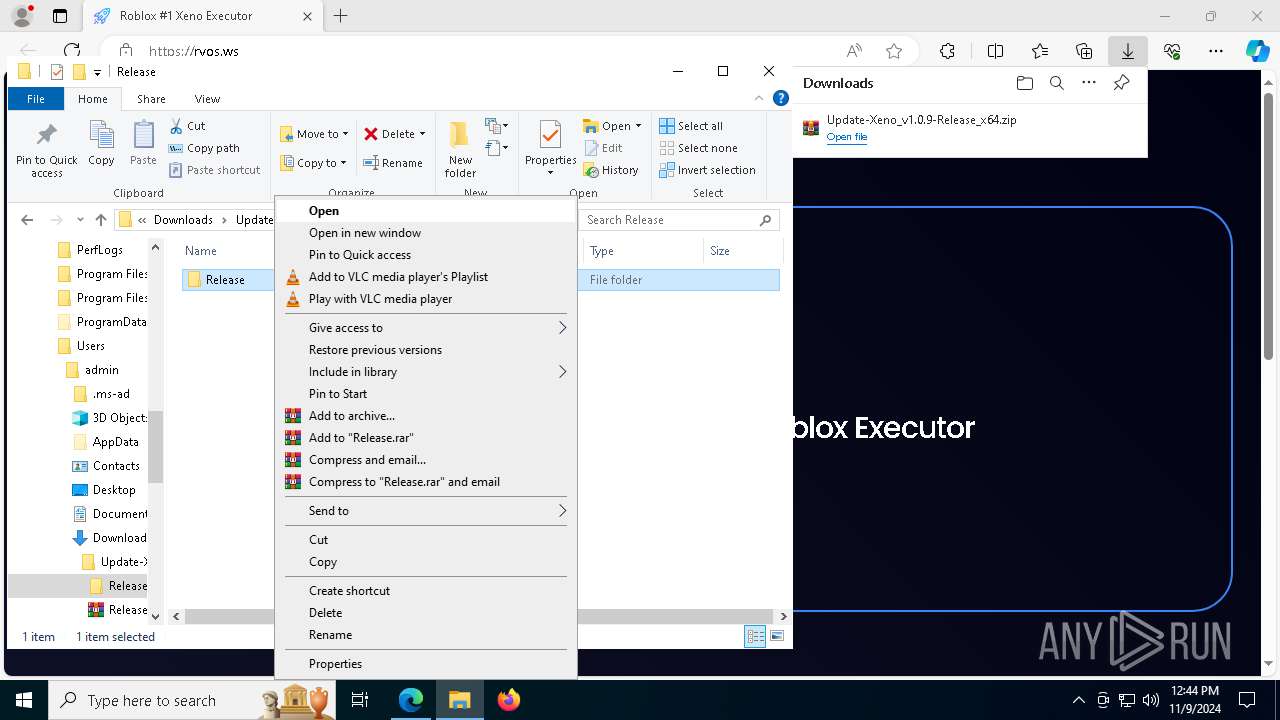The width and height of the screenshot is (1280, 720).
Task: Choose Pin to Start
Action: pyautogui.click(x=426, y=394)
